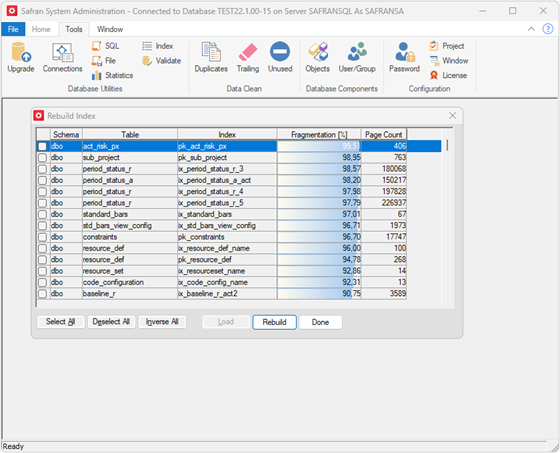Image resolution: width=560 pixels, height=453 pixels.
Task: Select the pk_constraints index cell
Action: (x=227, y=237)
